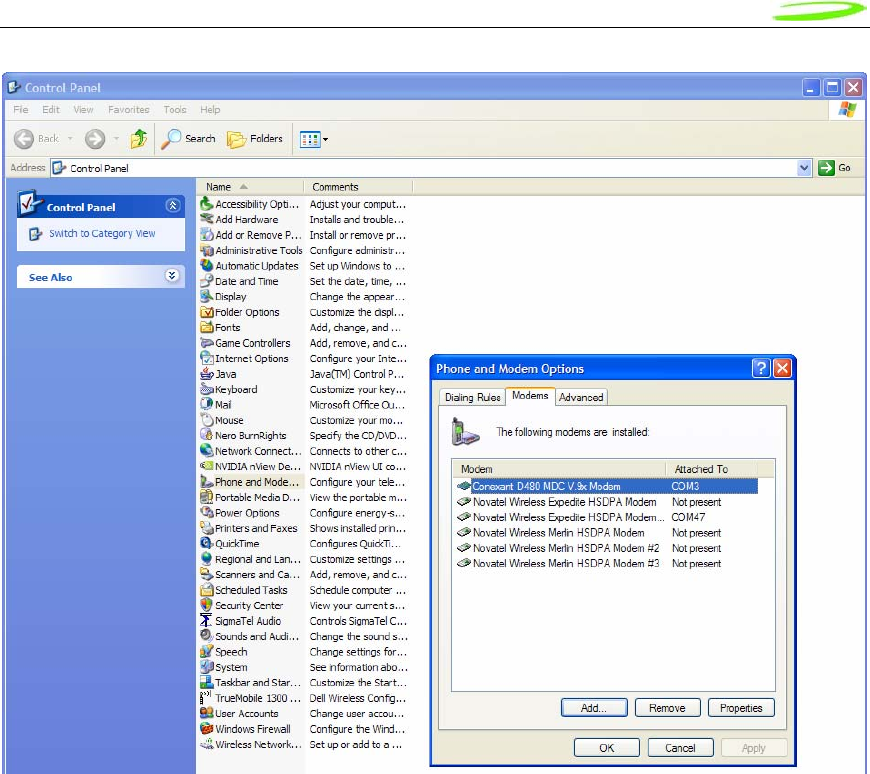870x774 pixels.
Task: Switch to the Advanced tab
Action: [x=581, y=397]
